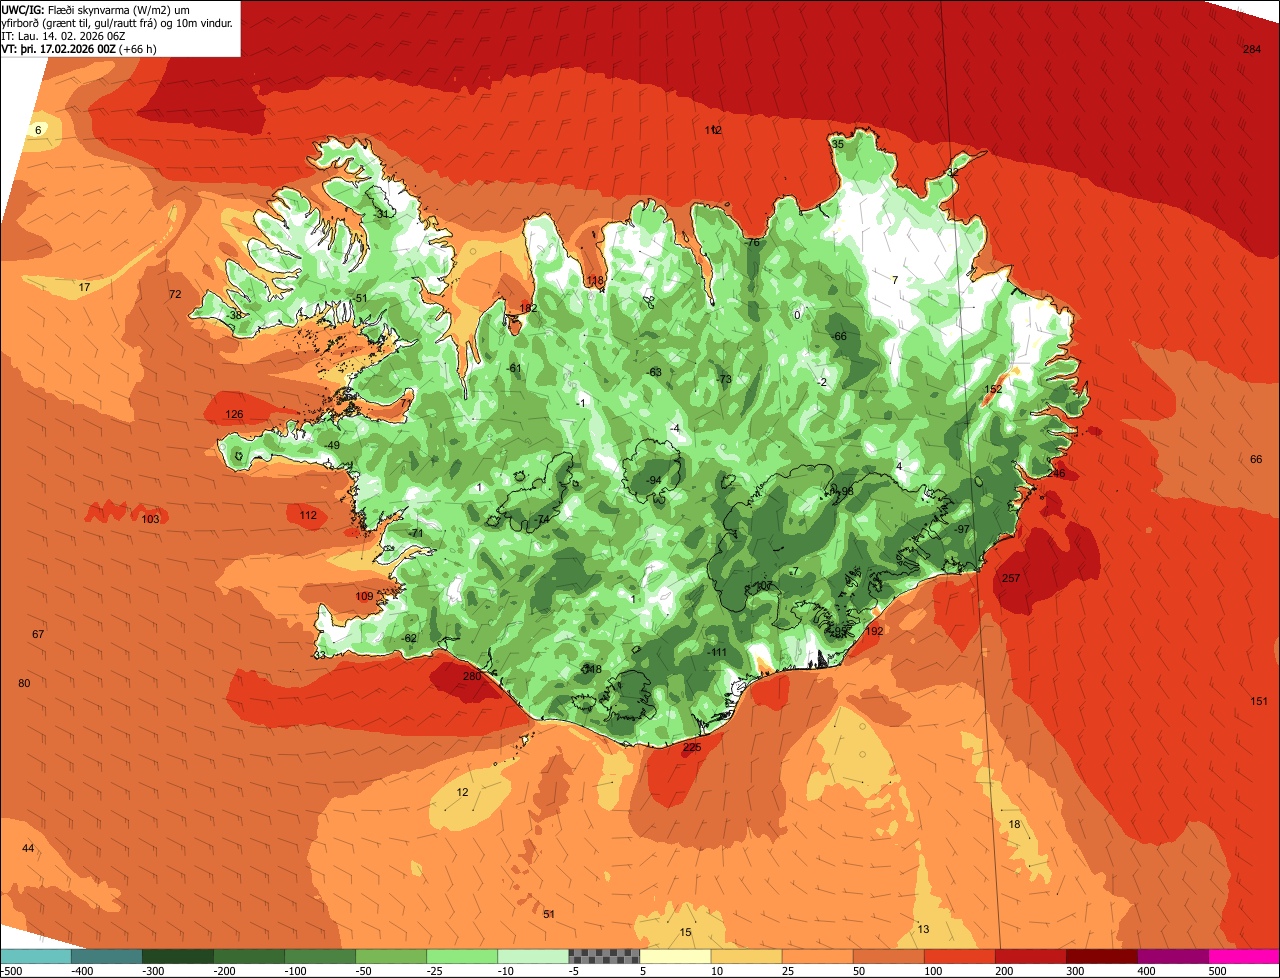Viewport: 1280px width, 978px height.
Task: Click the 6 value in the top-left ocean
Action: 38,130
